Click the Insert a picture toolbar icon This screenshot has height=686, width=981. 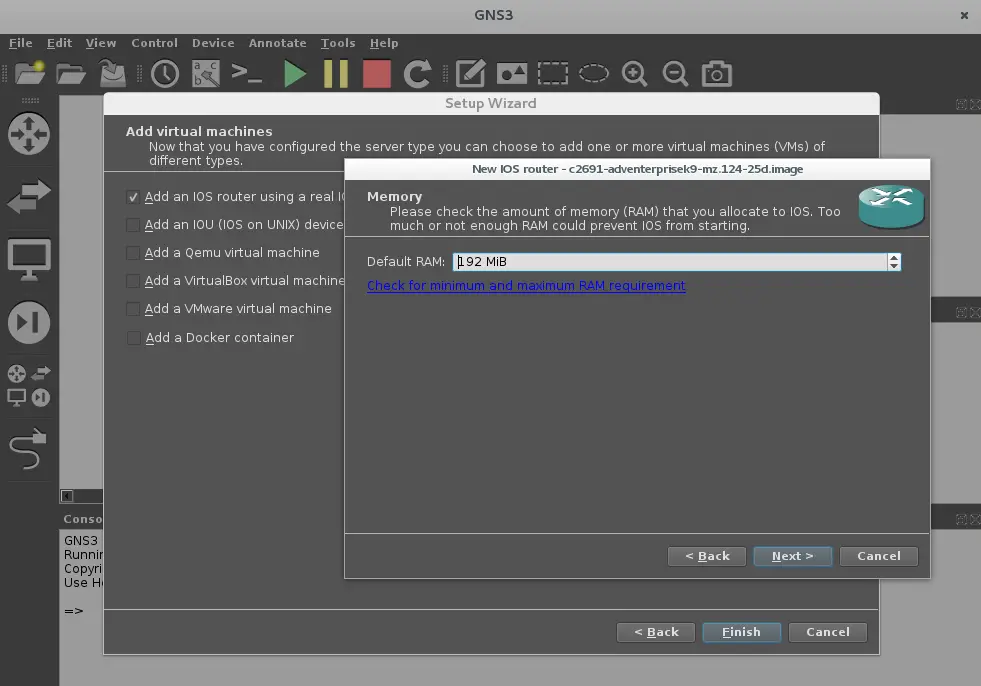pyautogui.click(x=512, y=73)
